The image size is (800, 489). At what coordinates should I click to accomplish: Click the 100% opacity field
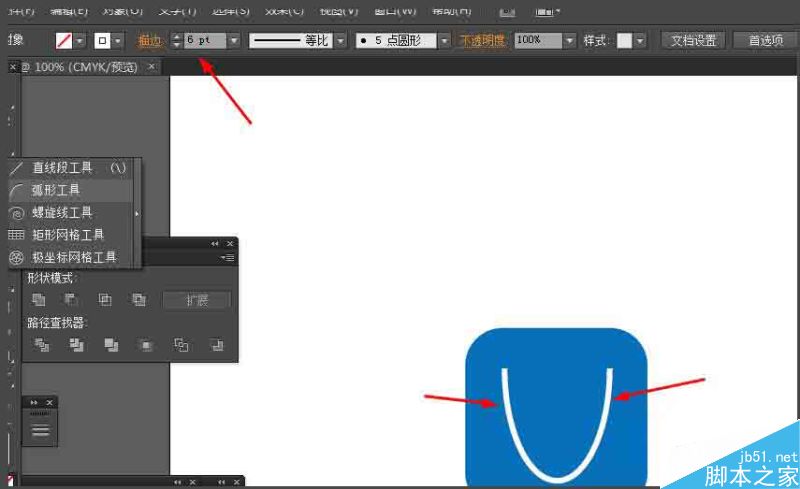click(x=538, y=40)
